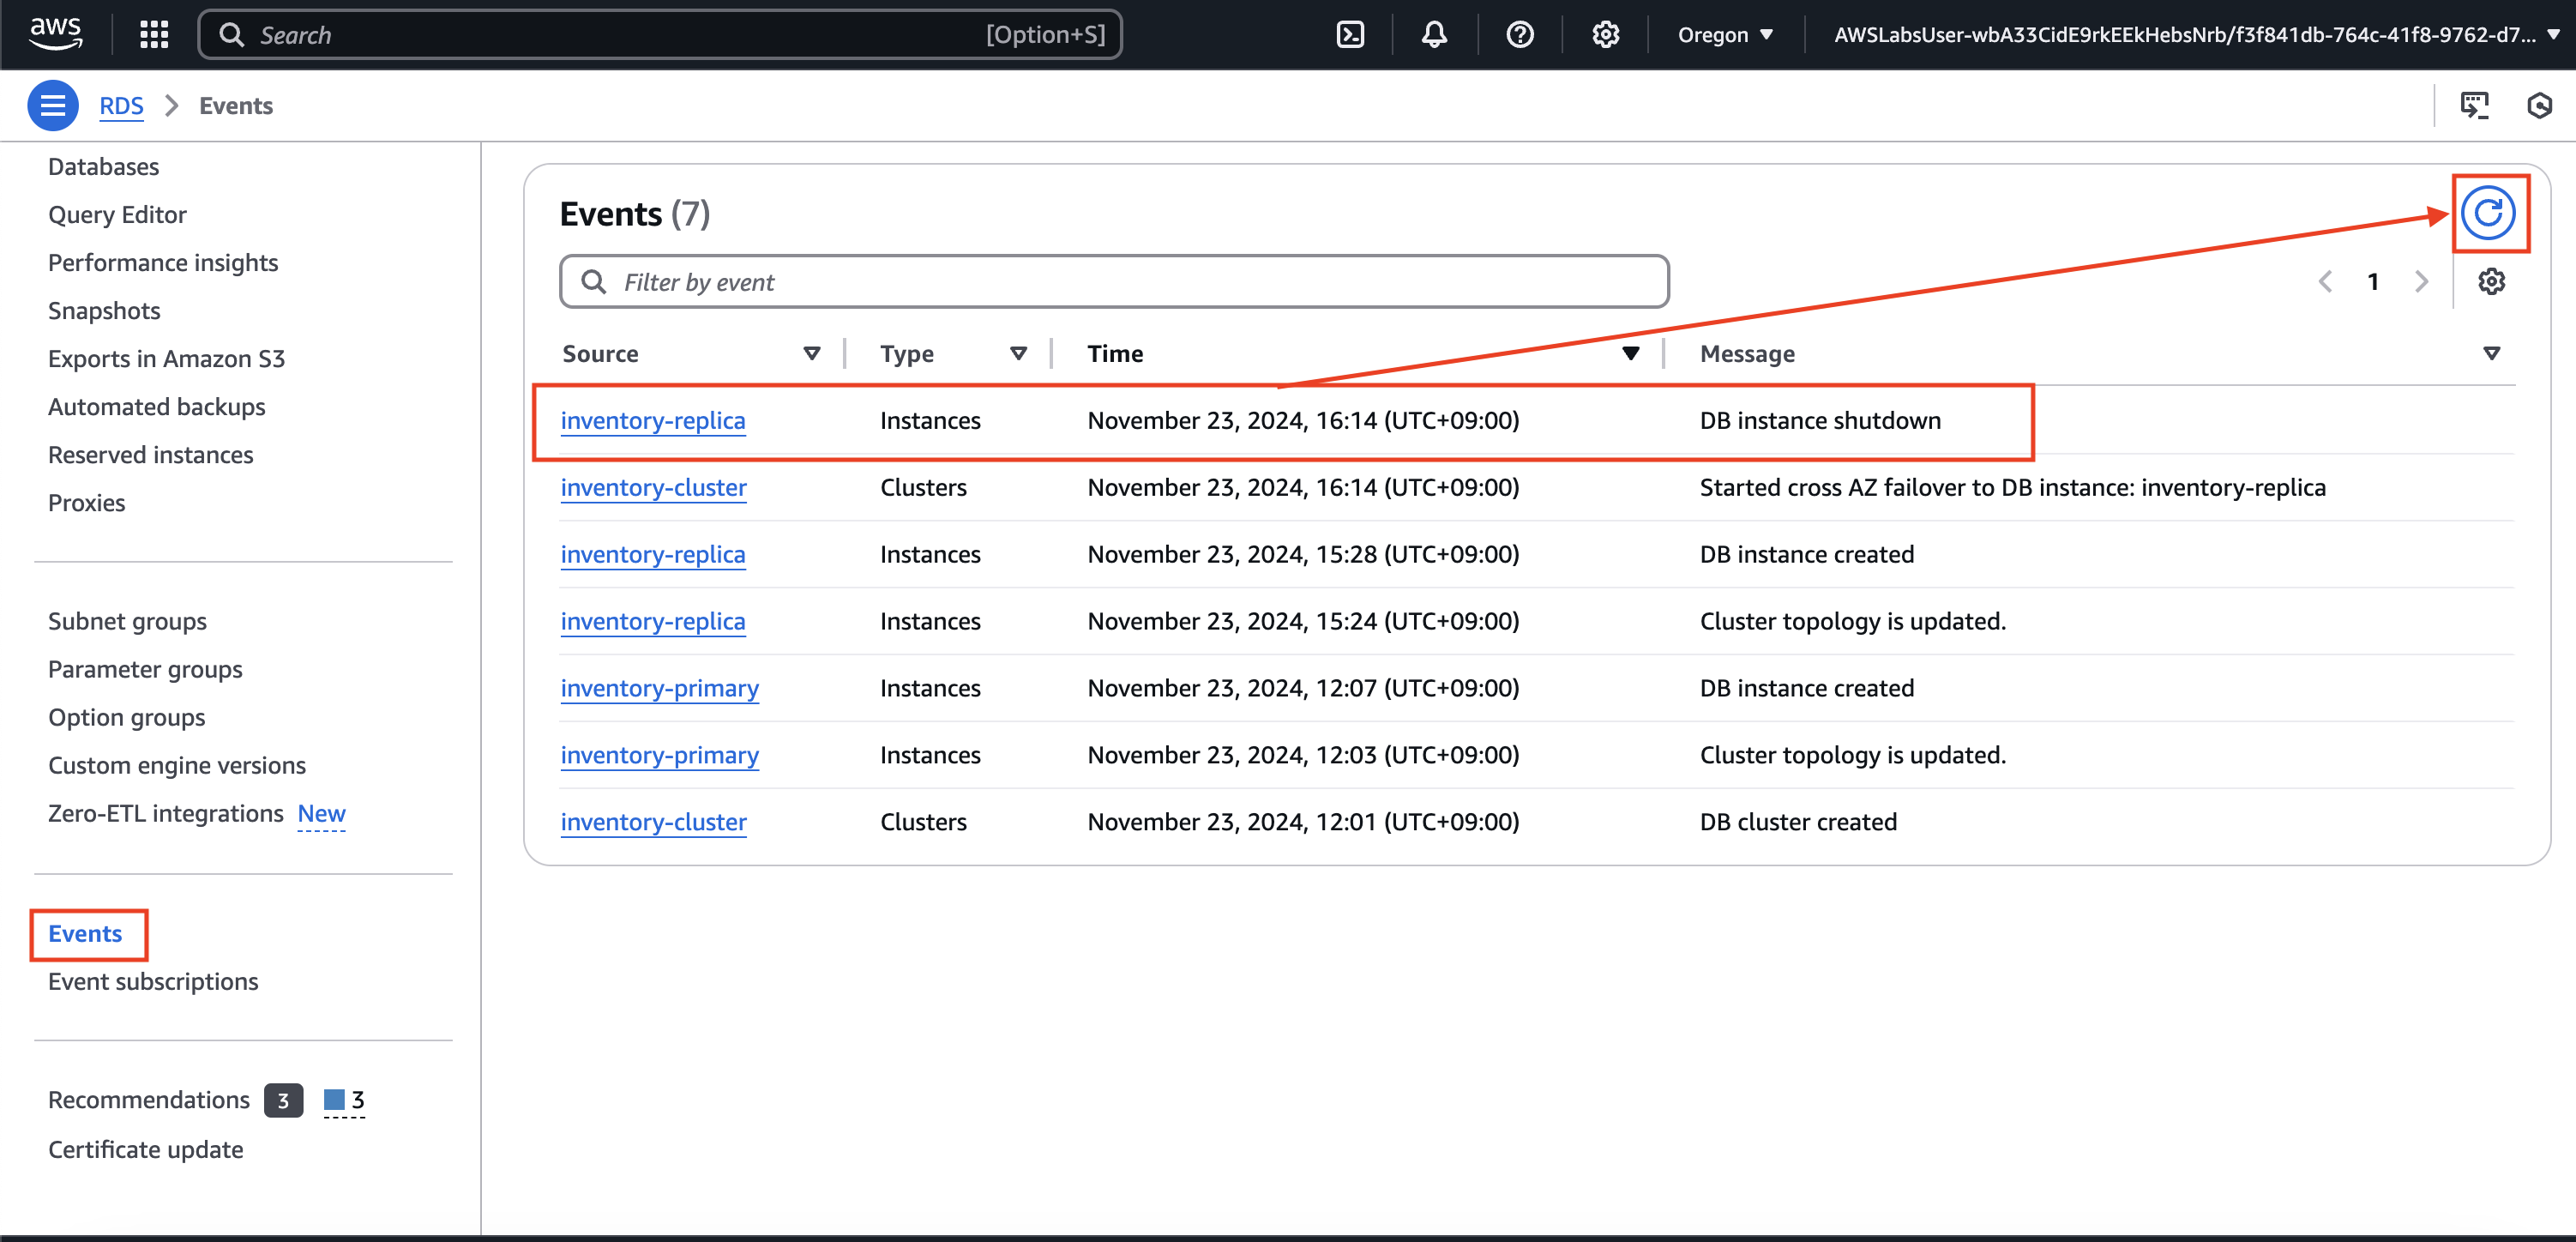This screenshot has height=1242, width=2576.
Task: Open Reserved instances in the sidebar
Action: pos(151,455)
